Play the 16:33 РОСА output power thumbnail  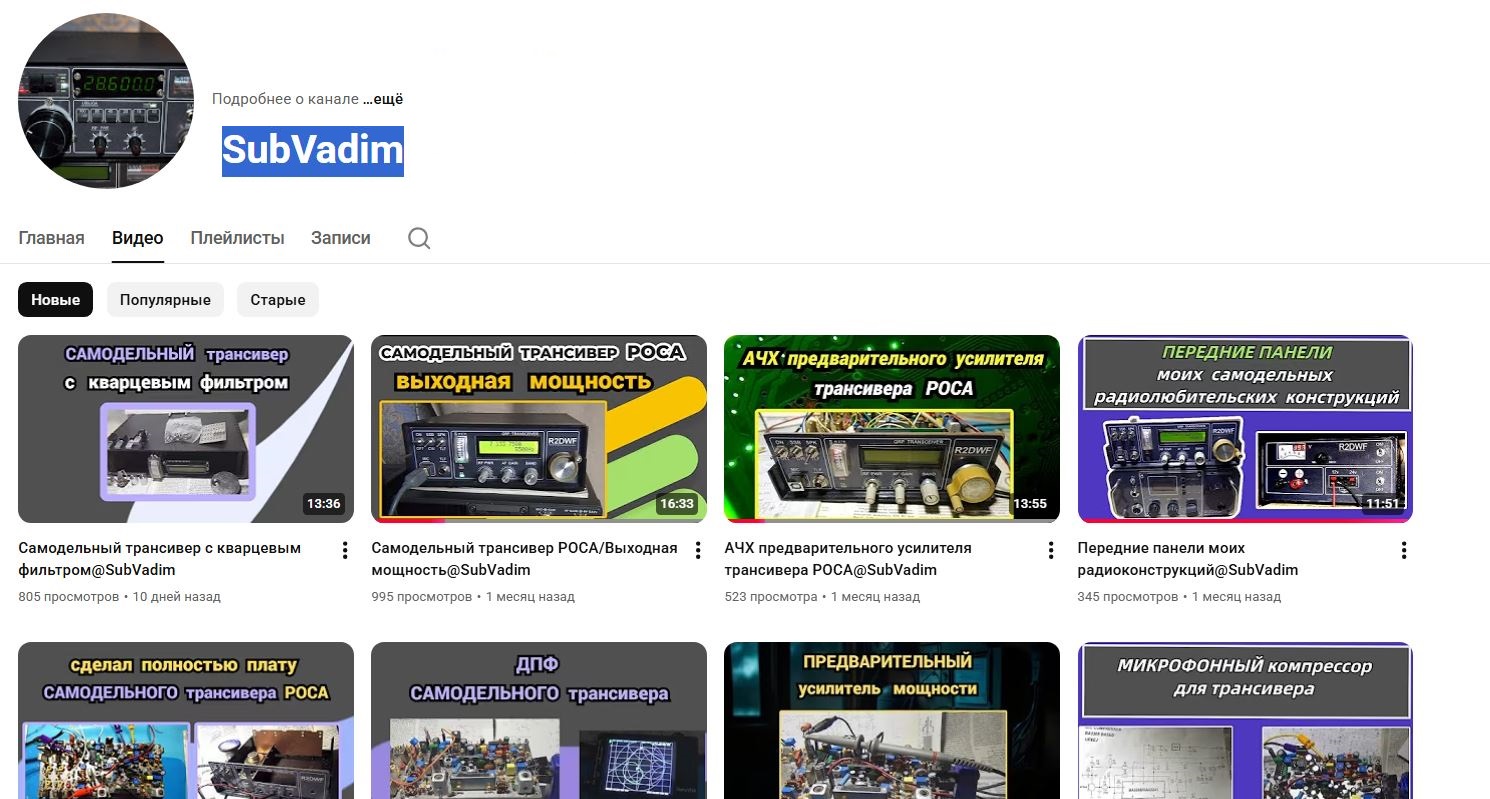point(538,428)
